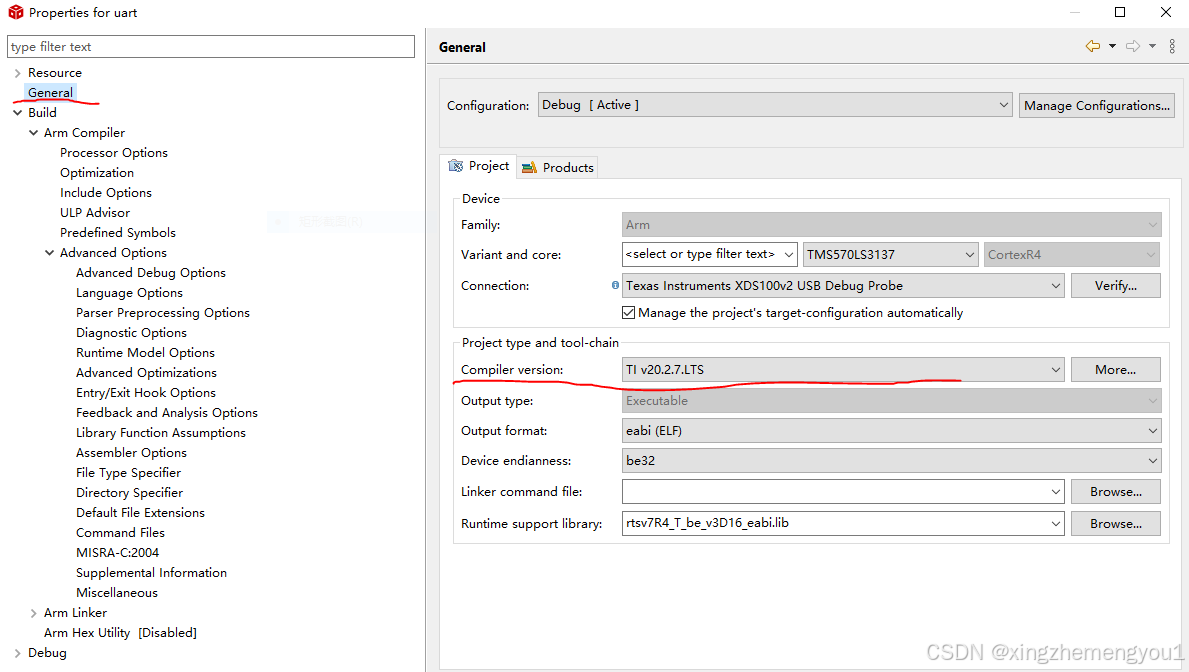Select Advanced Debug Options
The height and width of the screenshot is (672, 1189).
[x=151, y=272]
